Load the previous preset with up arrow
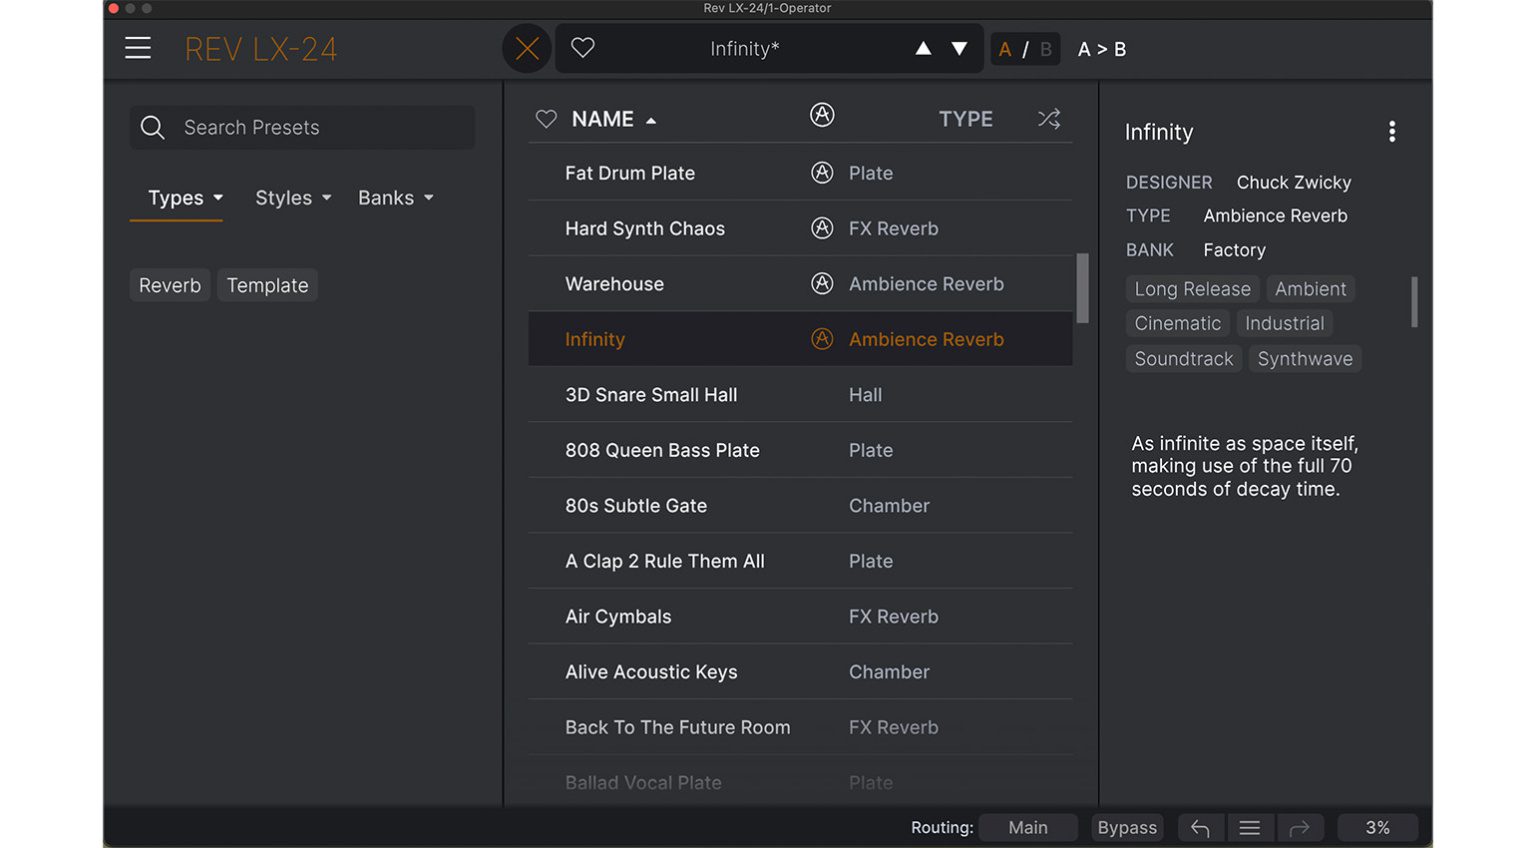 (x=923, y=48)
